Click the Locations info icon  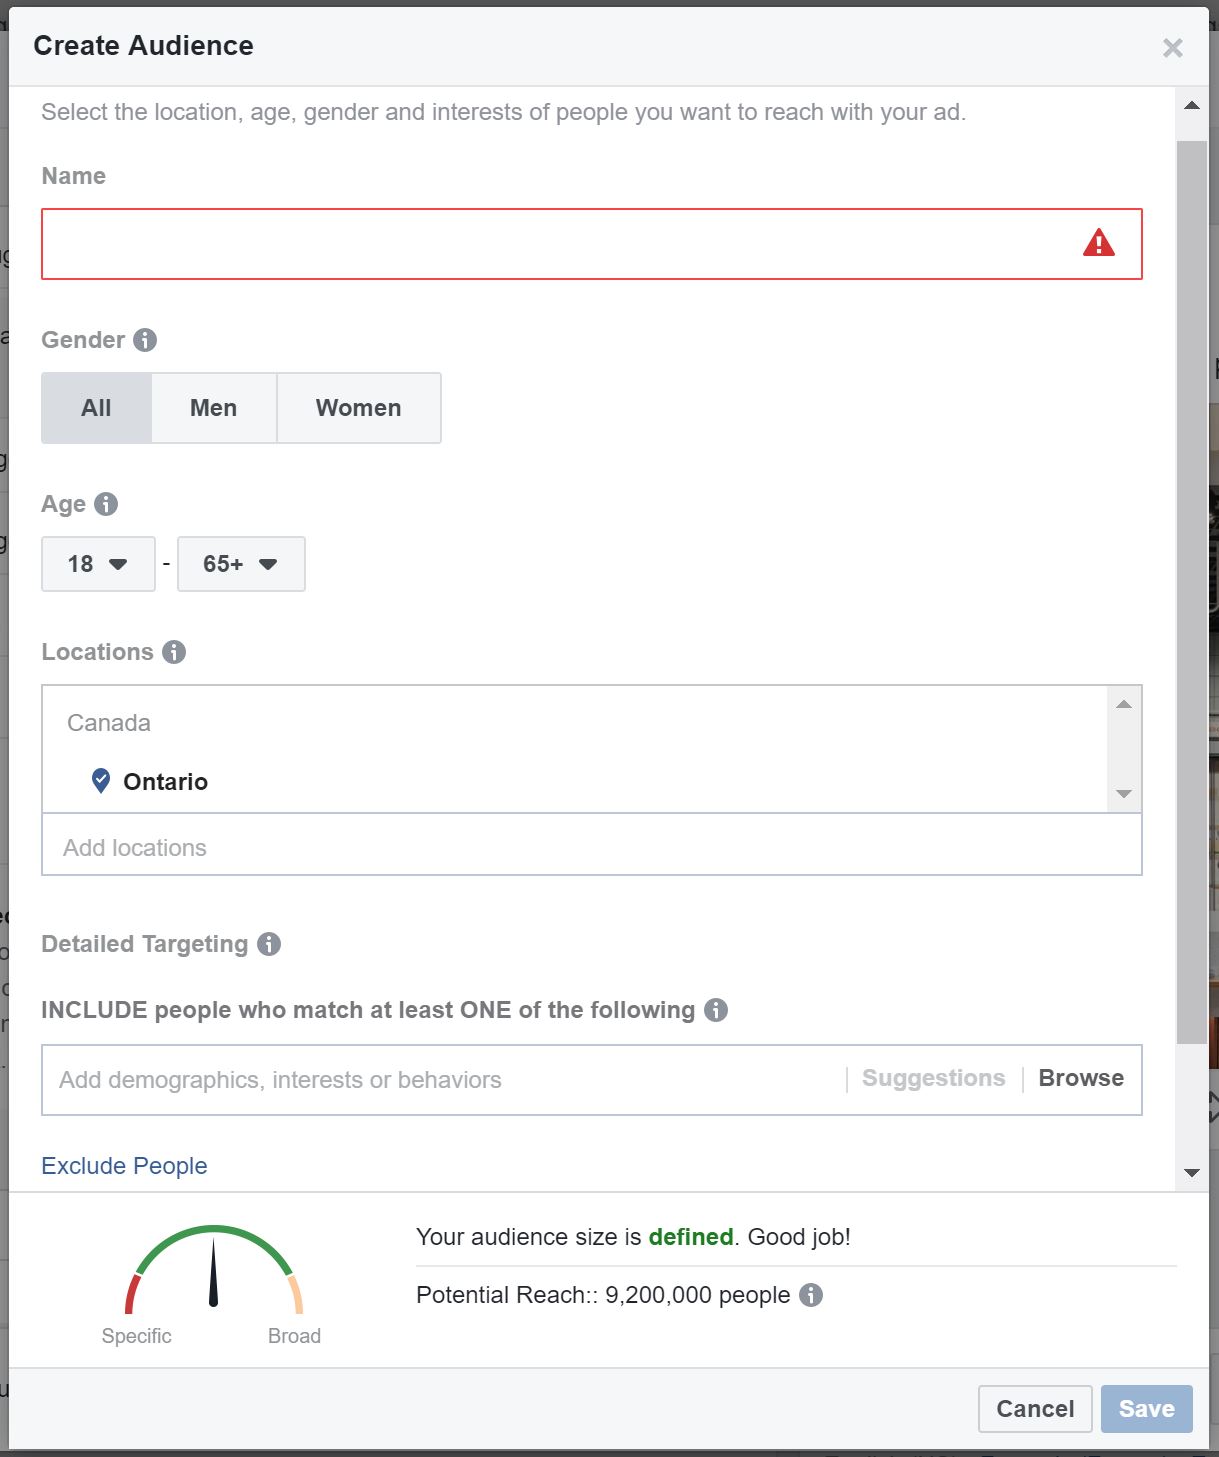point(174,652)
